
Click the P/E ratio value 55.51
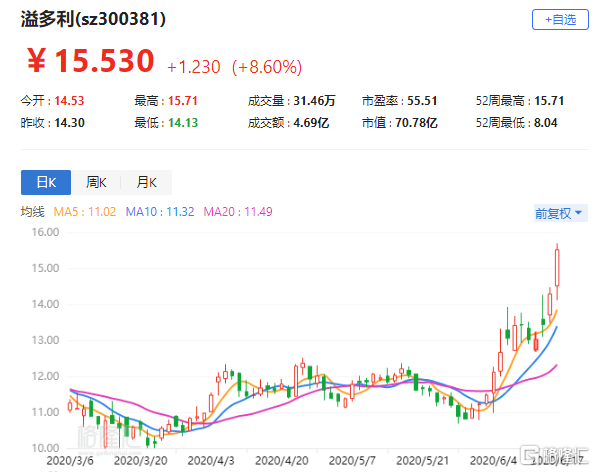[422, 101]
